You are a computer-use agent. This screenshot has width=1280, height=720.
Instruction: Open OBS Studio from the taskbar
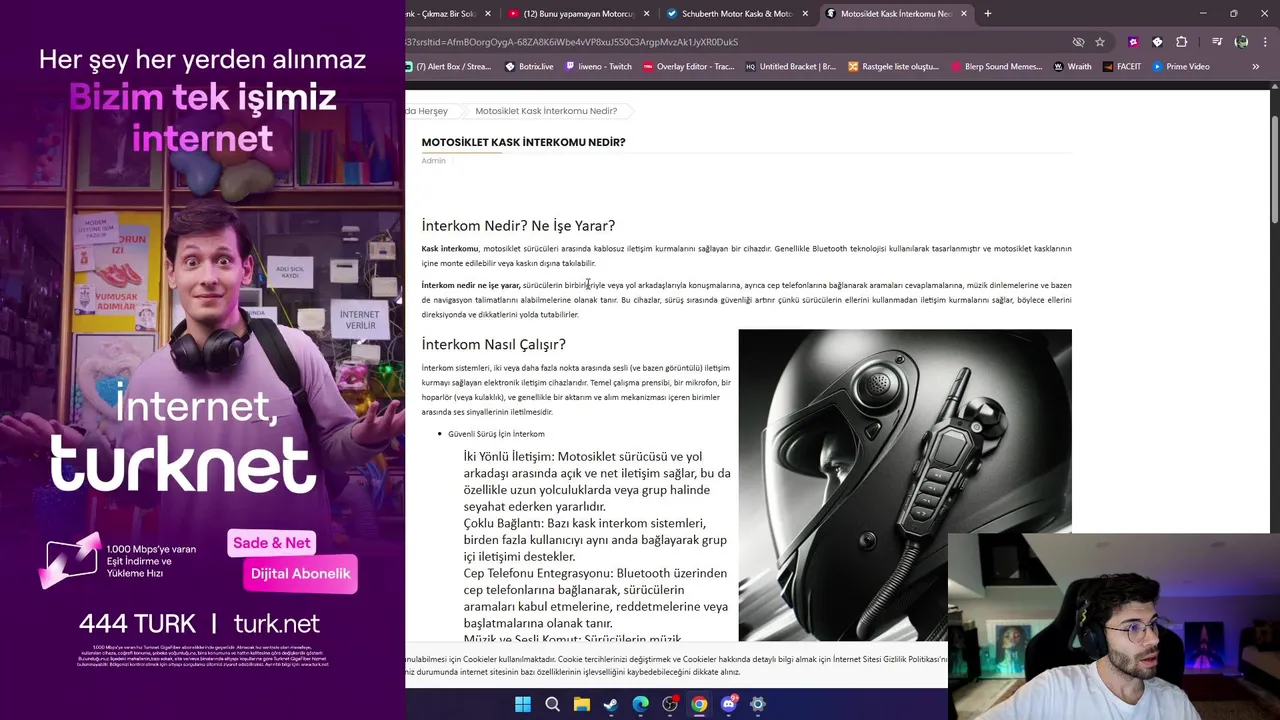coord(670,704)
